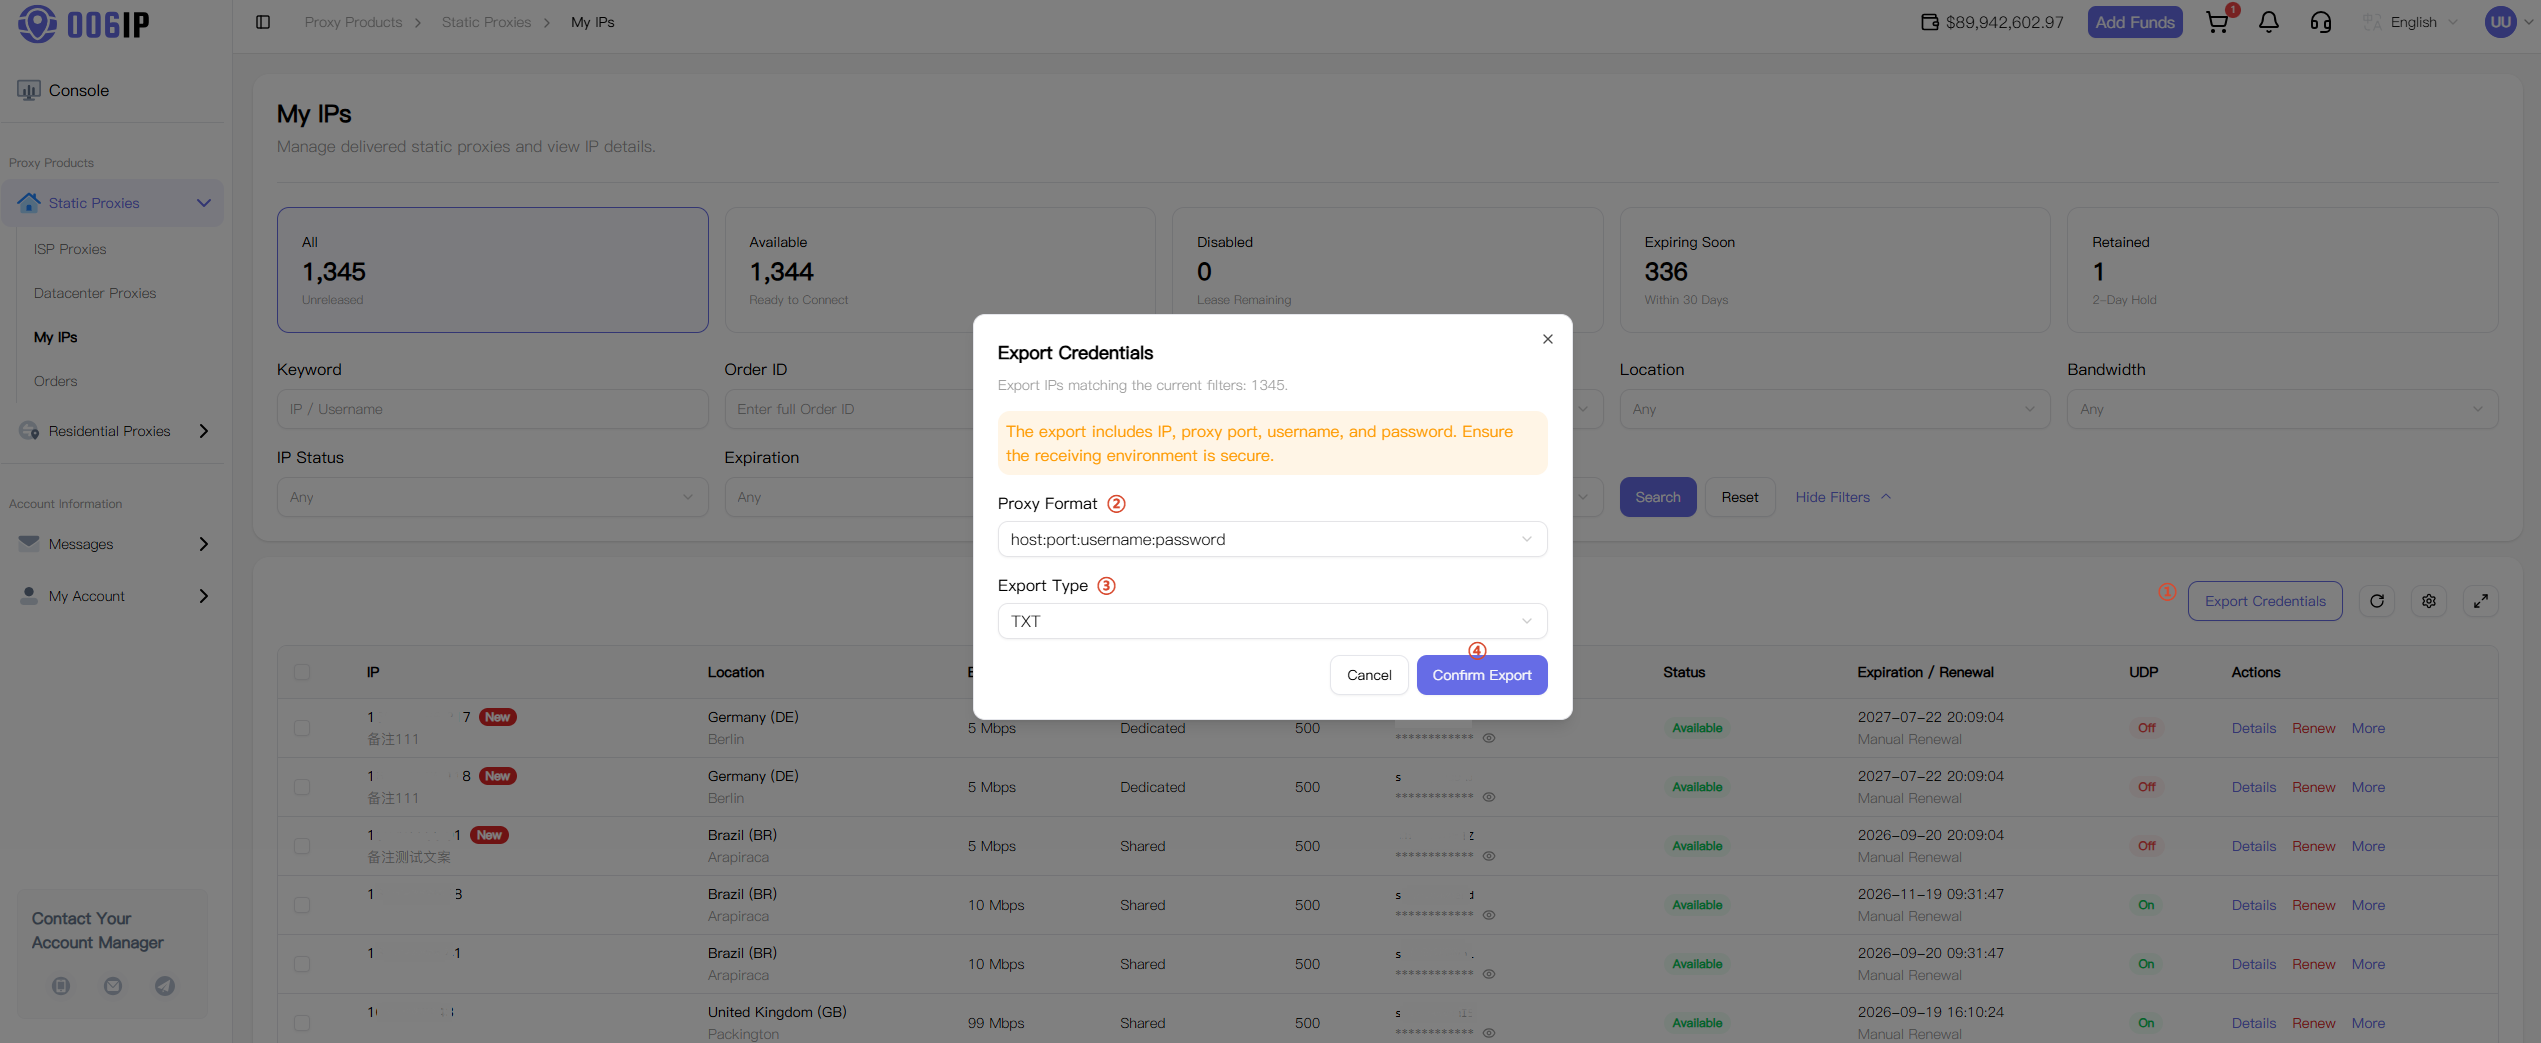
Task: Click the account manager Telegram icon
Action: (x=165, y=986)
